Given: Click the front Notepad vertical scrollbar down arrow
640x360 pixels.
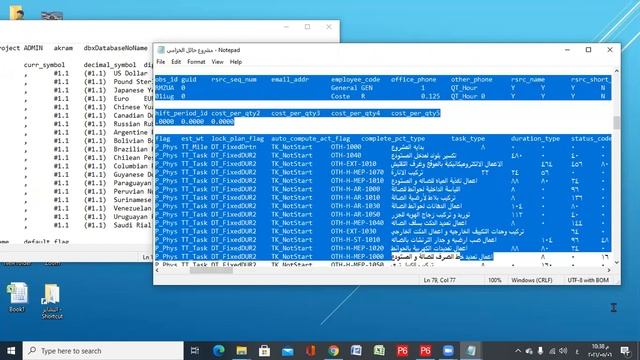Looking at the screenshot, I should click(x=616, y=263).
